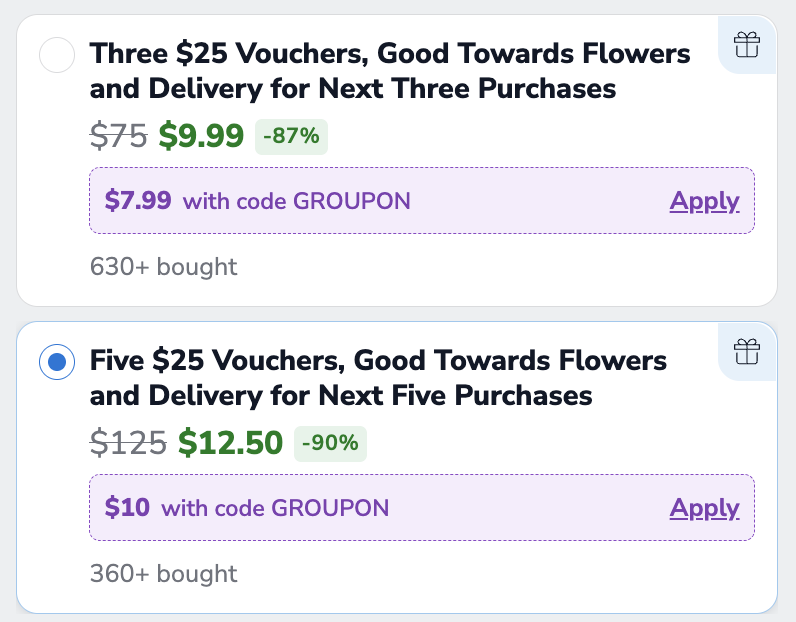
Task: Click the $10 promo price text
Action: click(x=127, y=508)
